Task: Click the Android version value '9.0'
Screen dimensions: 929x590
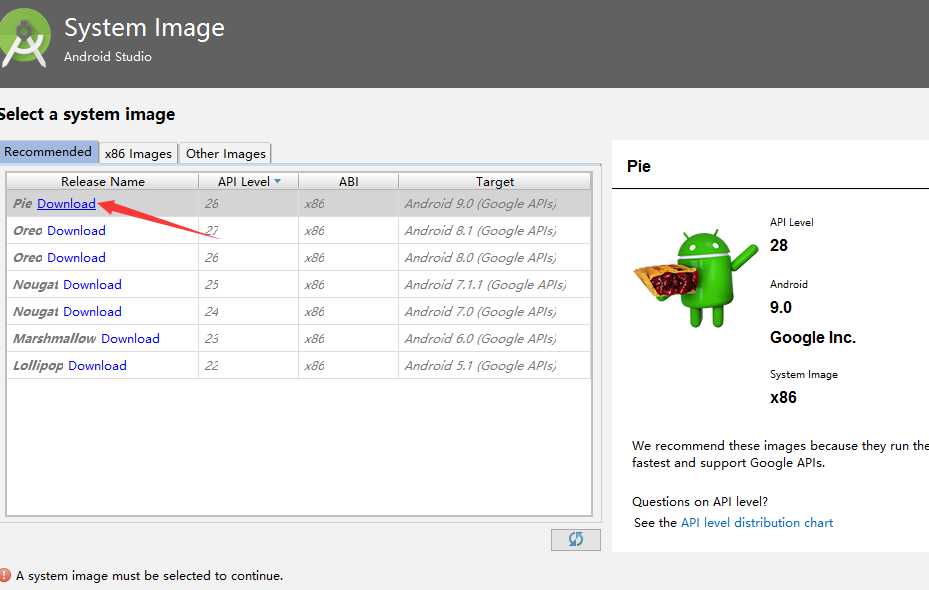Action: click(781, 307)
